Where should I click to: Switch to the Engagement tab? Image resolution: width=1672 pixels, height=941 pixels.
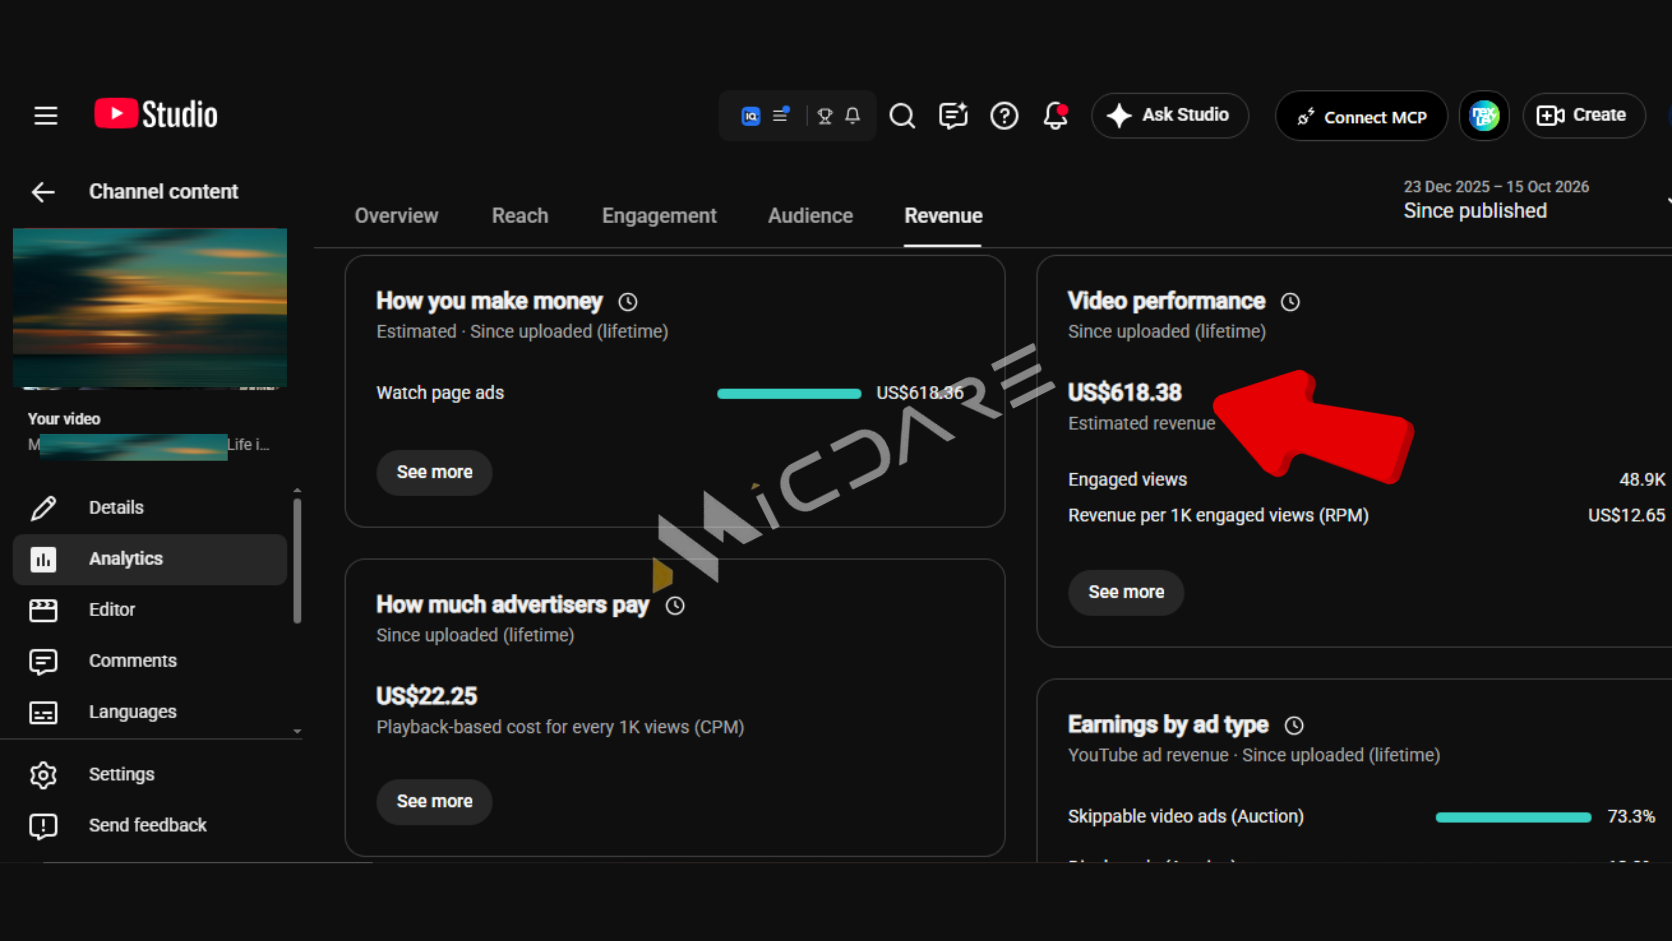[x=659, y=216]
